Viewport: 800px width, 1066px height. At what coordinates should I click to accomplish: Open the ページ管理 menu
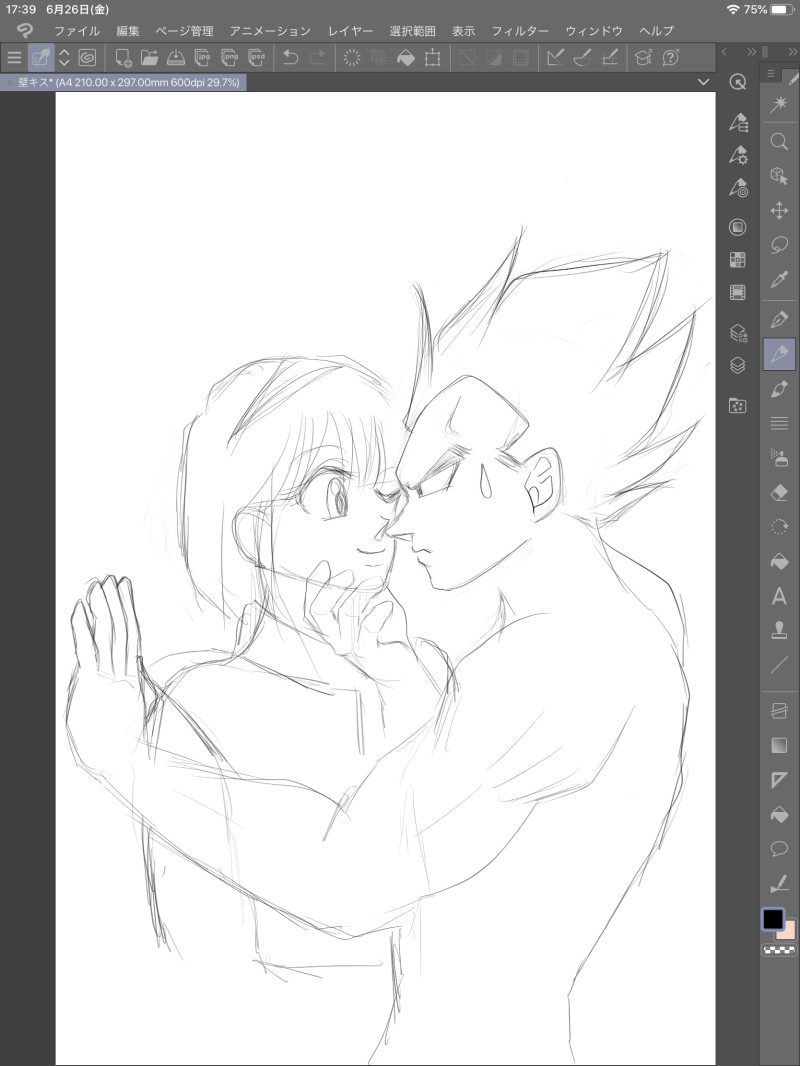pyautogui.click(x=184, y=31)
